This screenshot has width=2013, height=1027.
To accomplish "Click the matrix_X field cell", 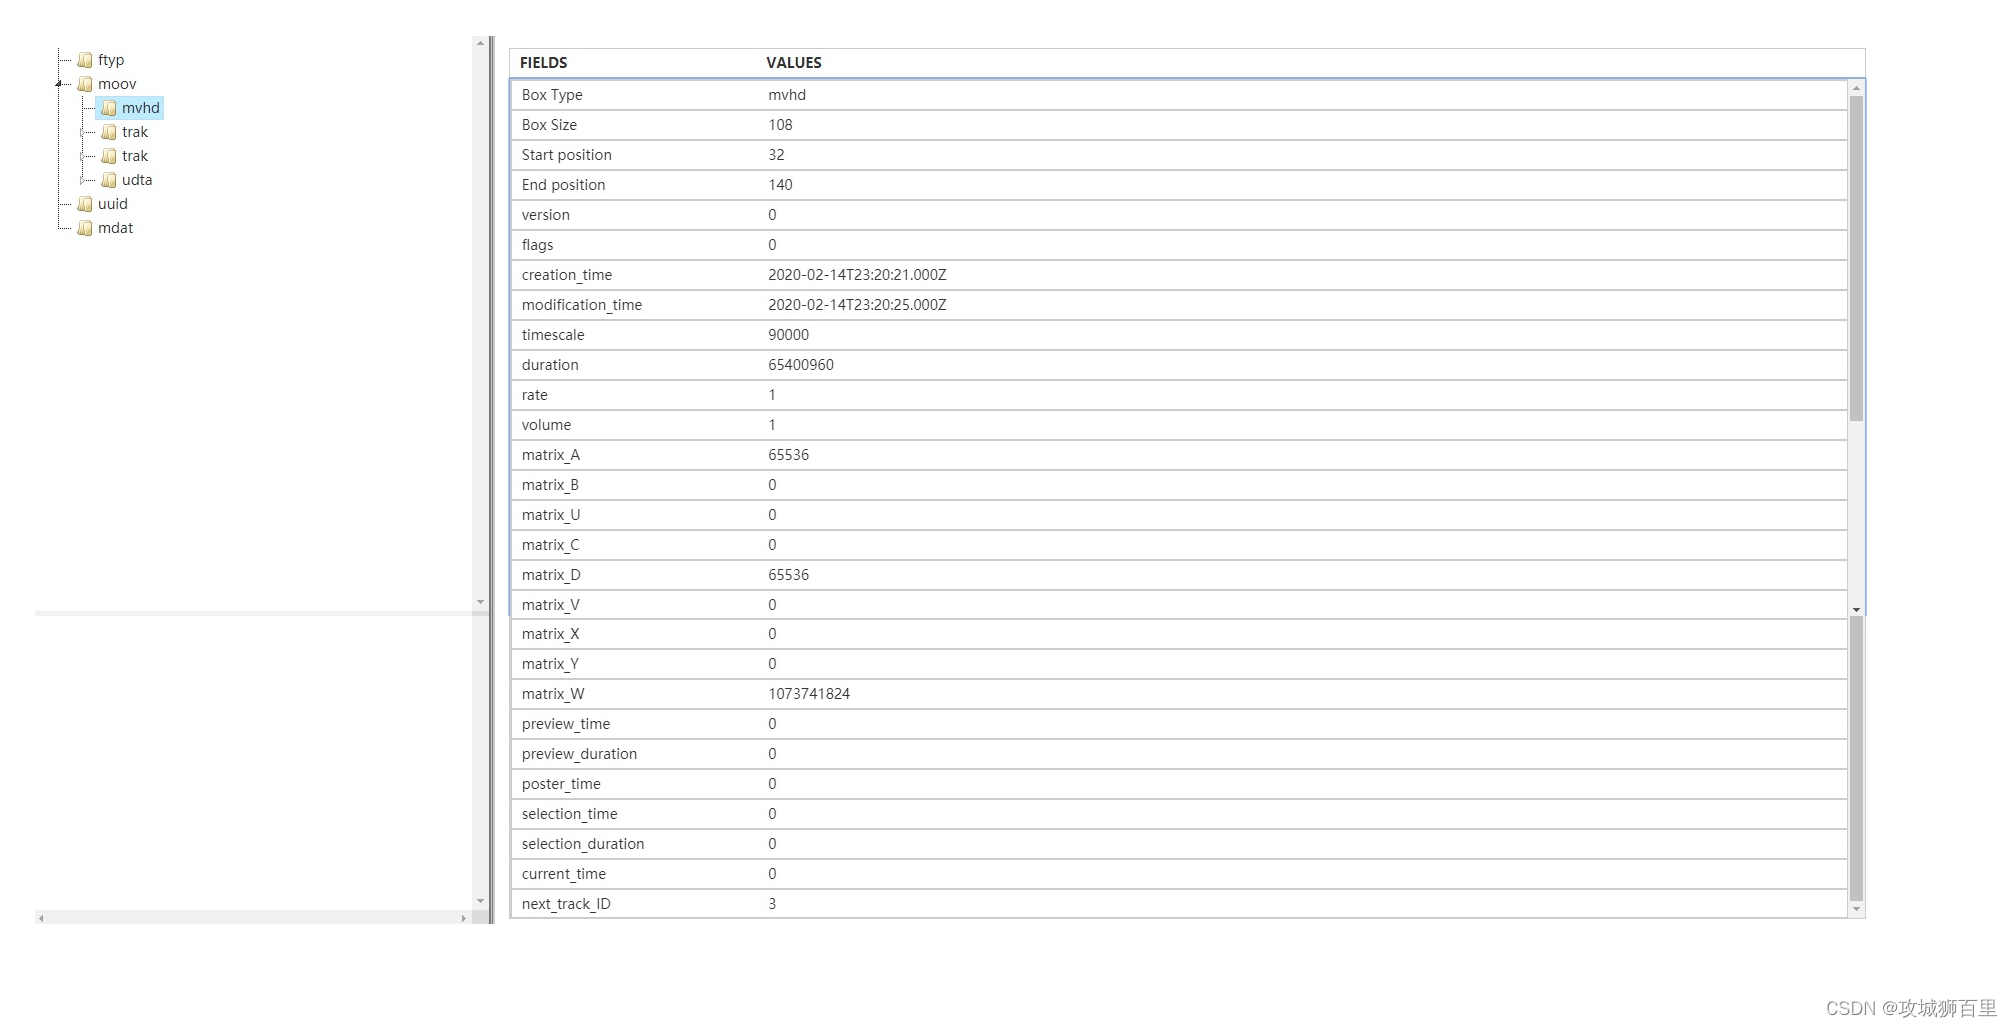I will [550, 634].
